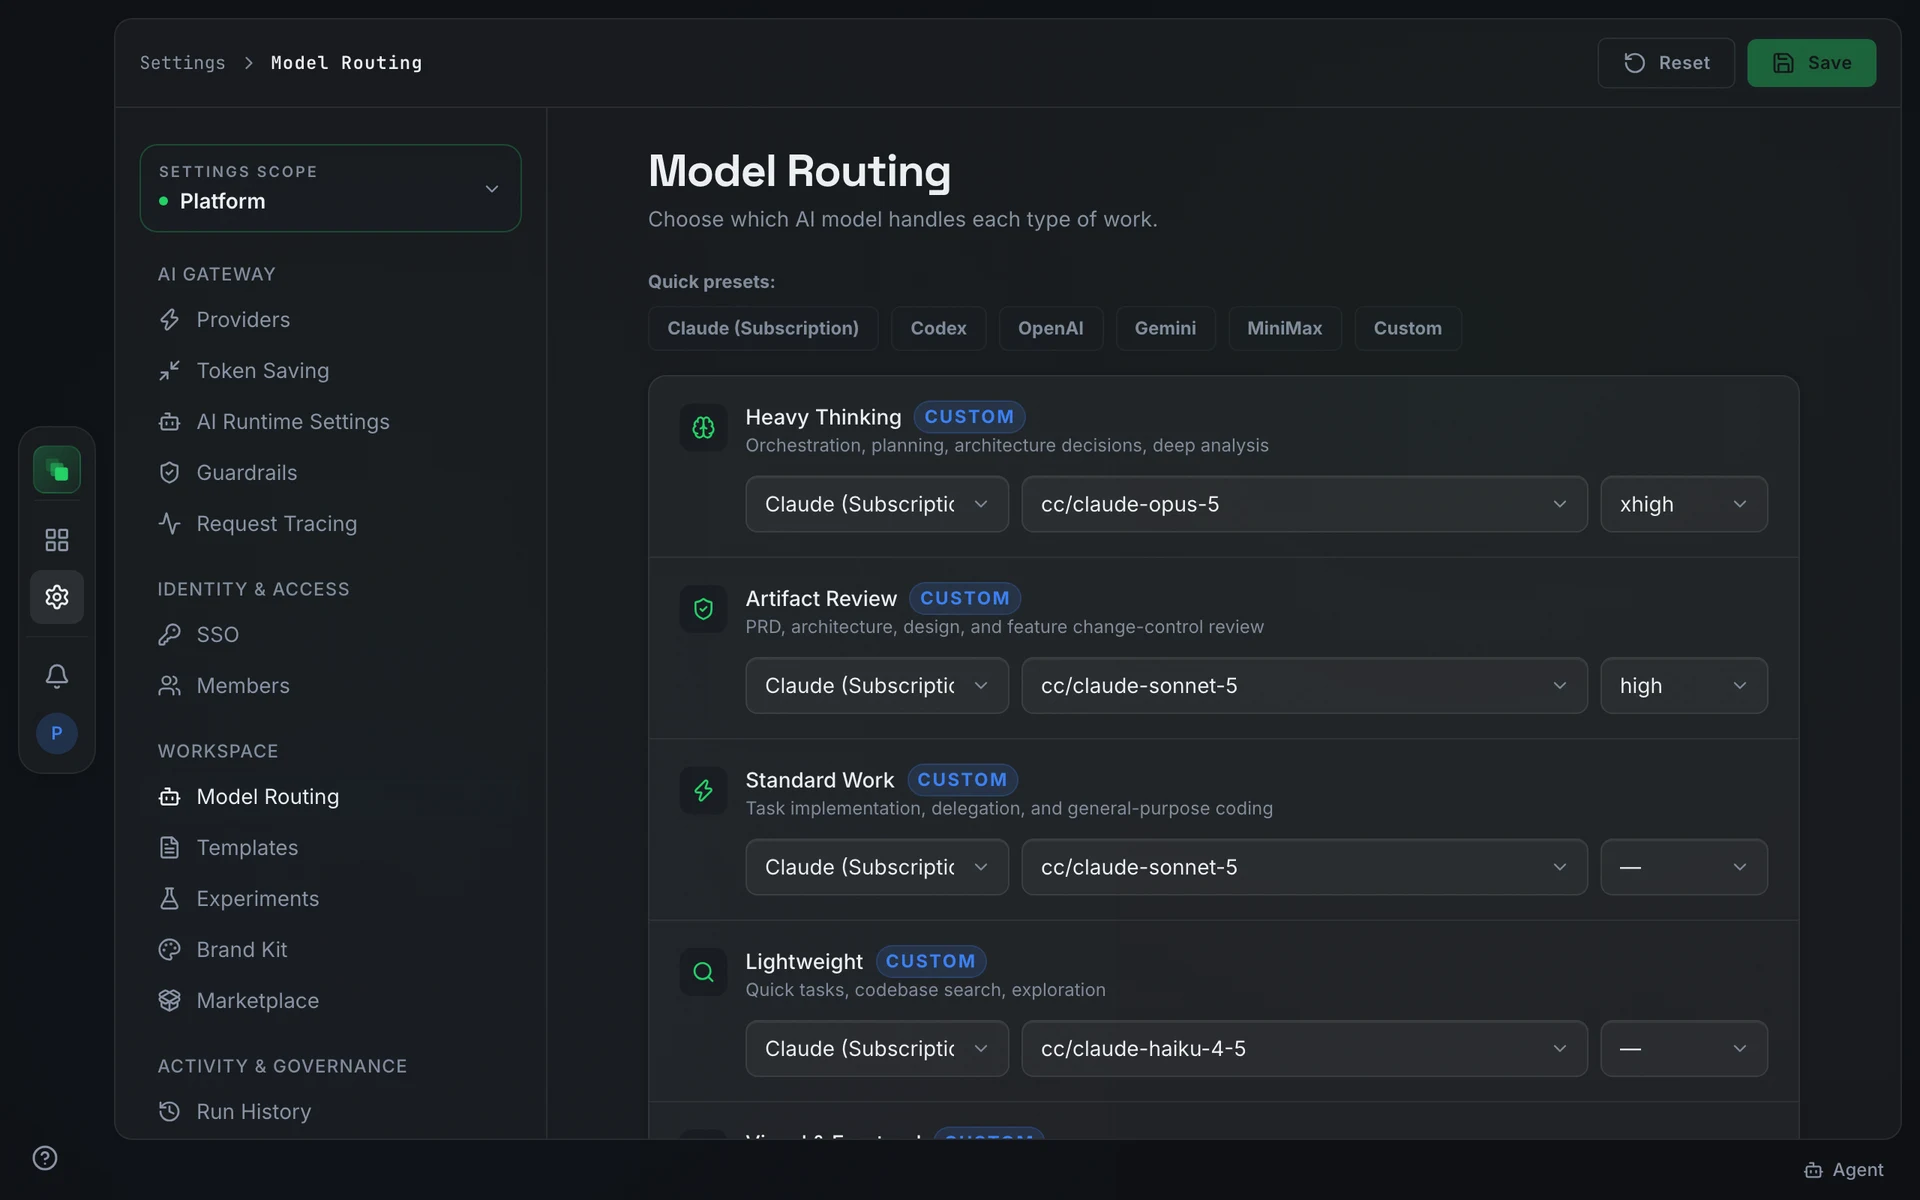Open the high effort dropdown
The height and width of the screenshot is (1200, 1920).
pyautogui.click(x=1684, y=686)
